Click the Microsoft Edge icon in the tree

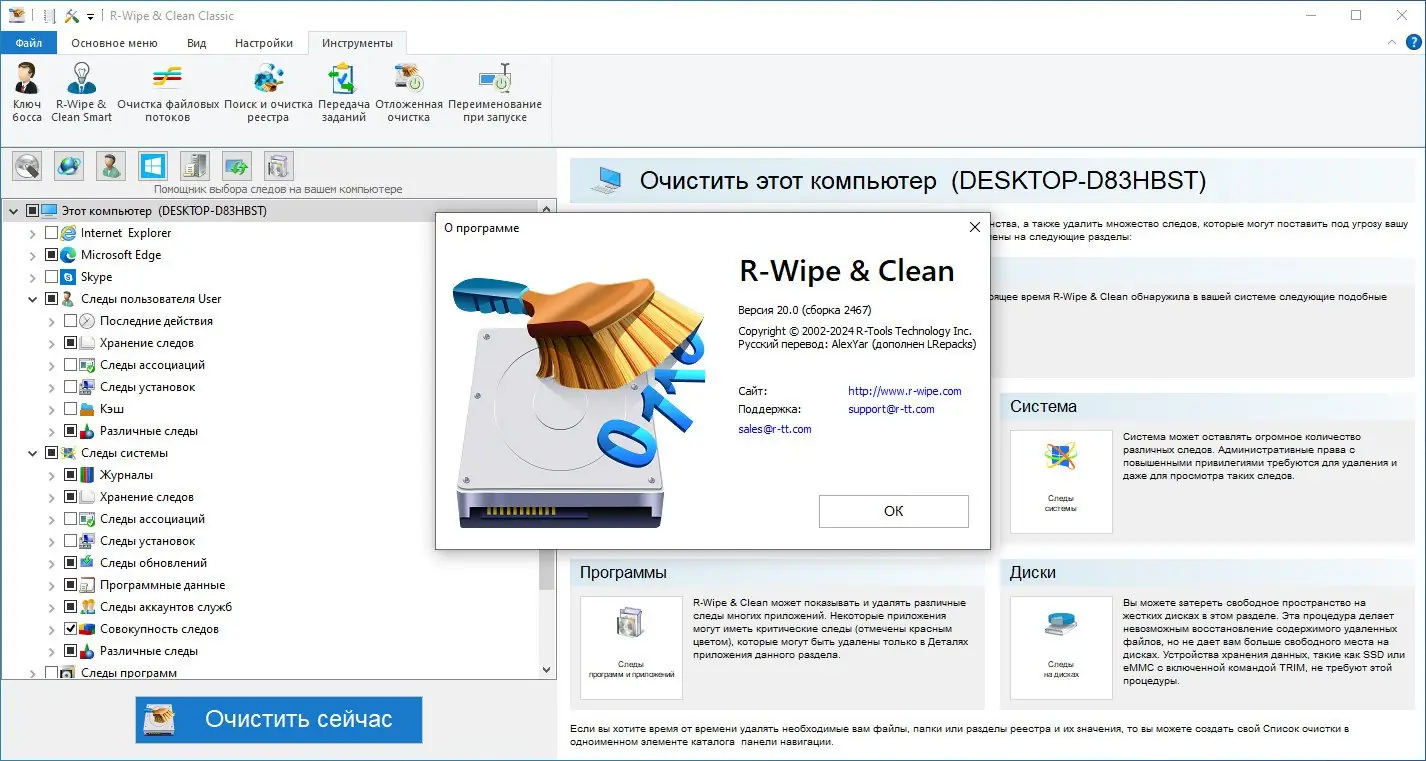[x=69, y=255]
